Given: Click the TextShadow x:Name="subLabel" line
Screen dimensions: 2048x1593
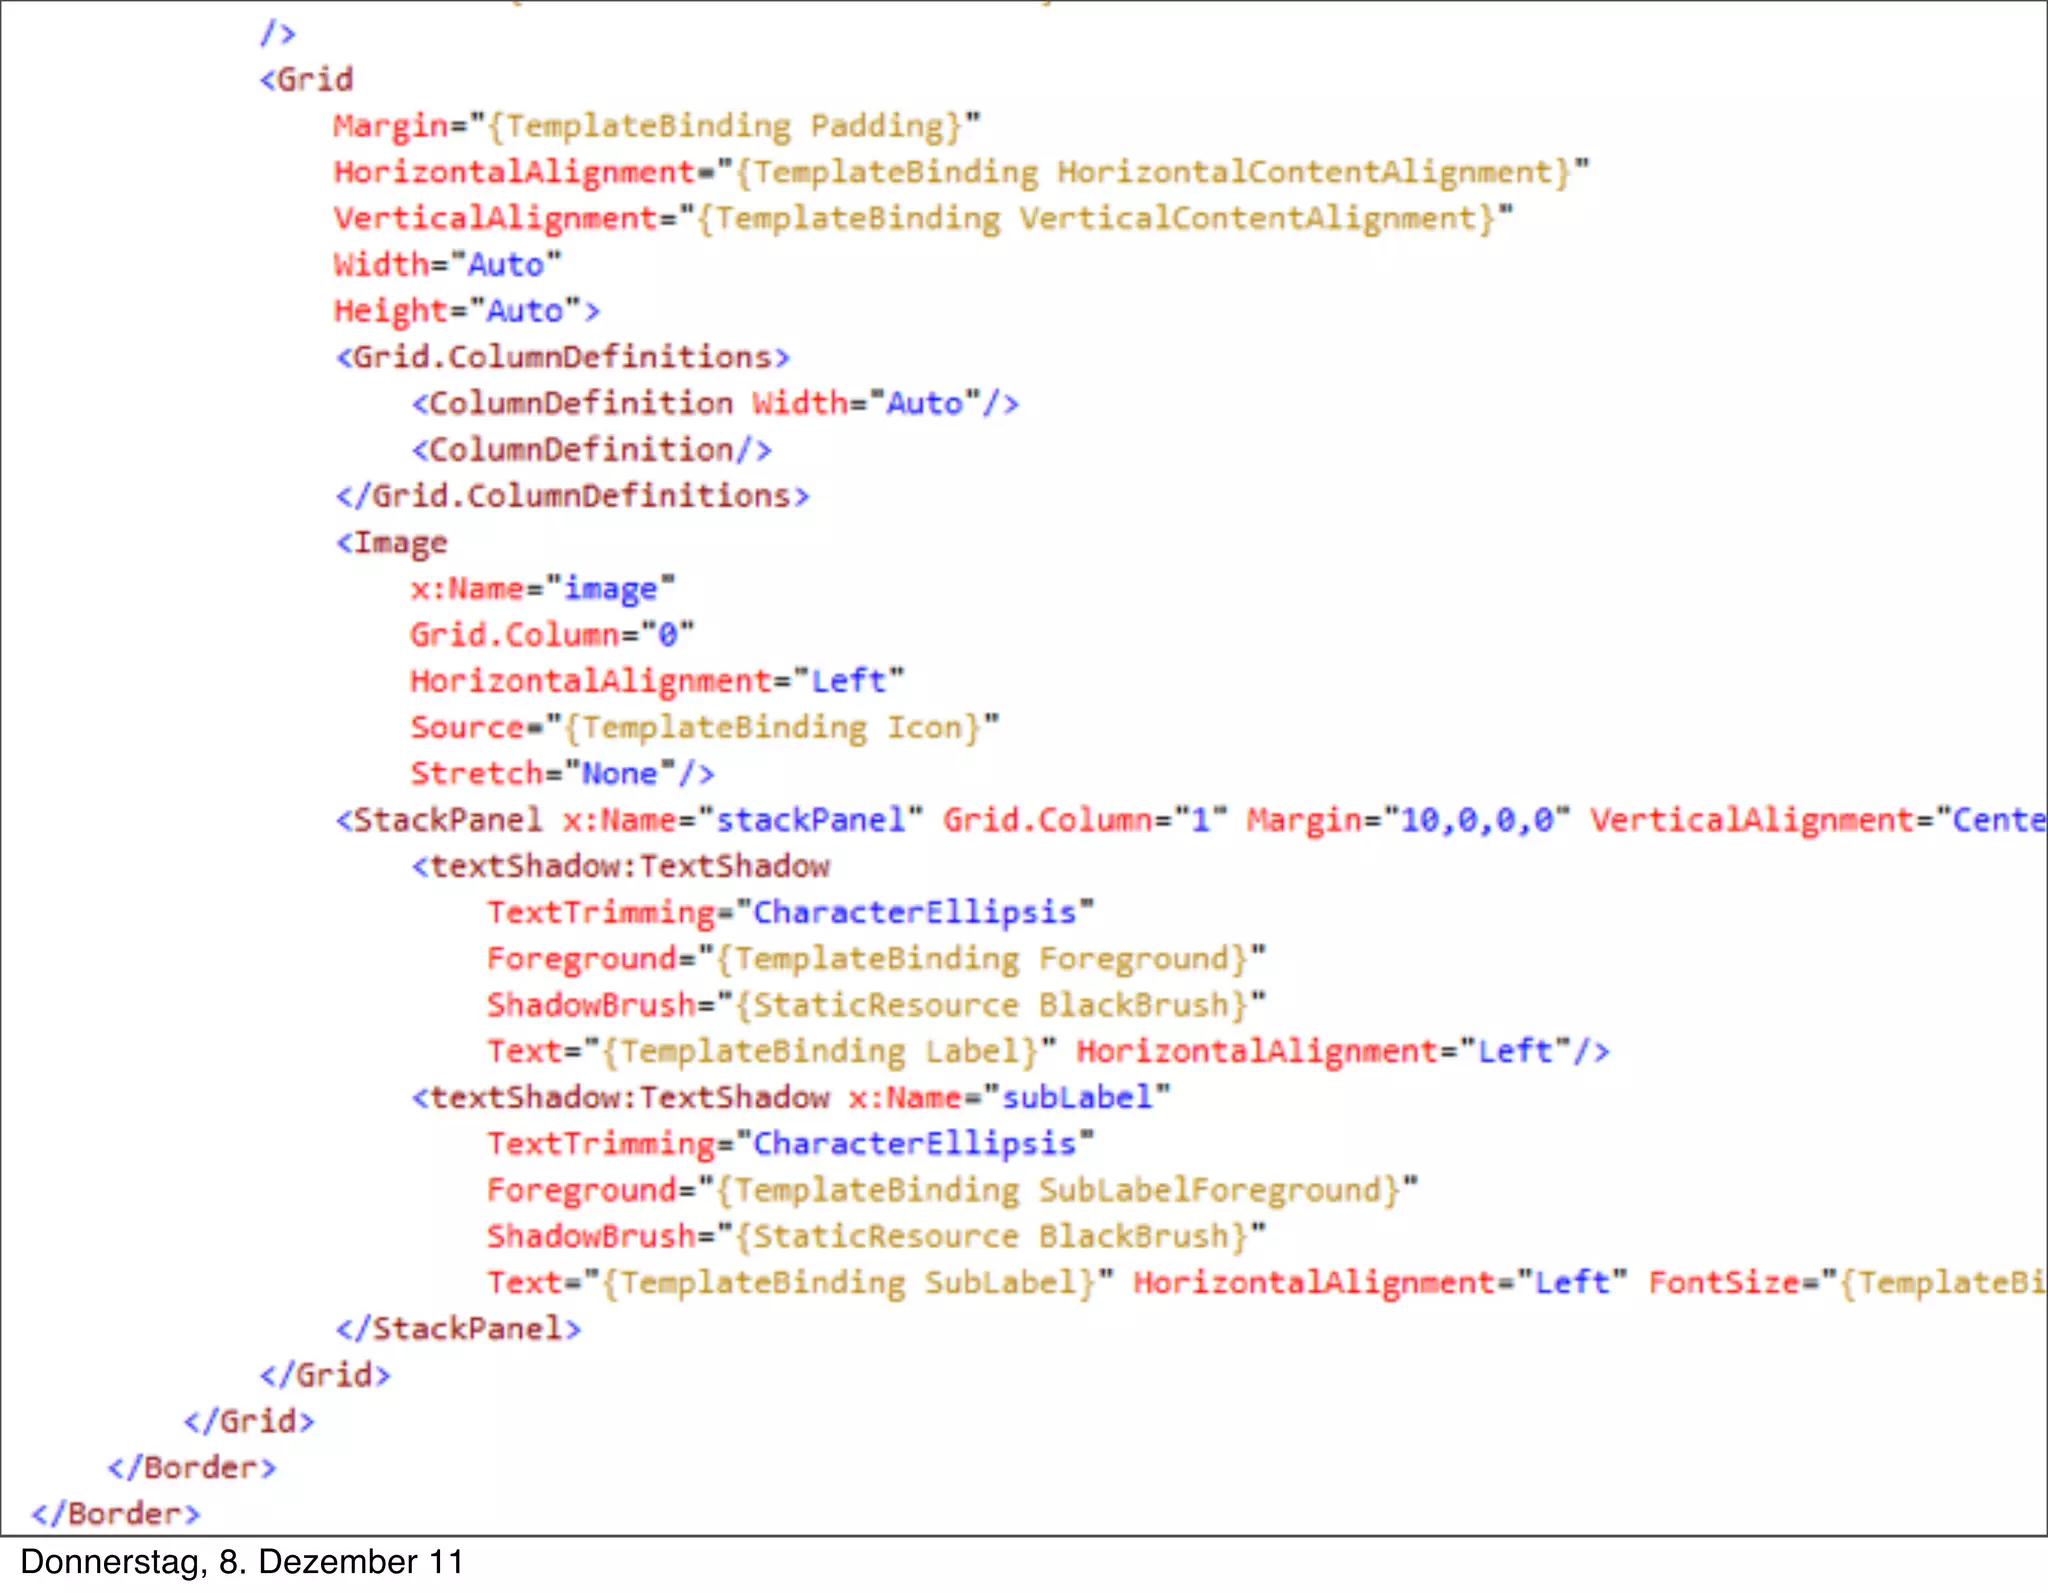Looking at the screenshot, I should tap(790, 1097).
